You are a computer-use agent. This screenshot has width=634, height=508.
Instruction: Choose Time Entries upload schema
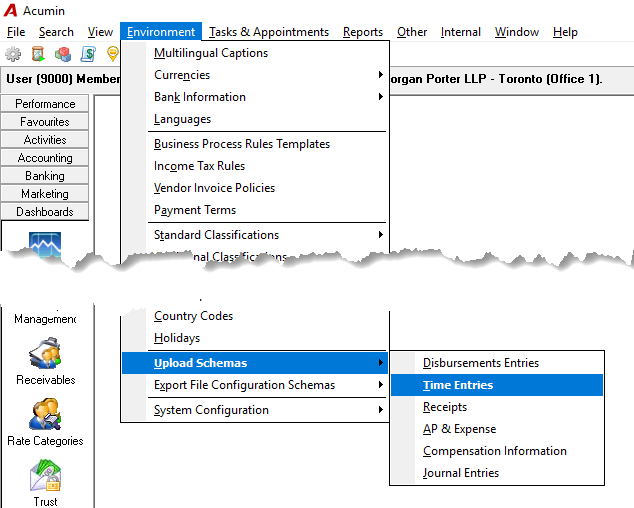[497, 385]
